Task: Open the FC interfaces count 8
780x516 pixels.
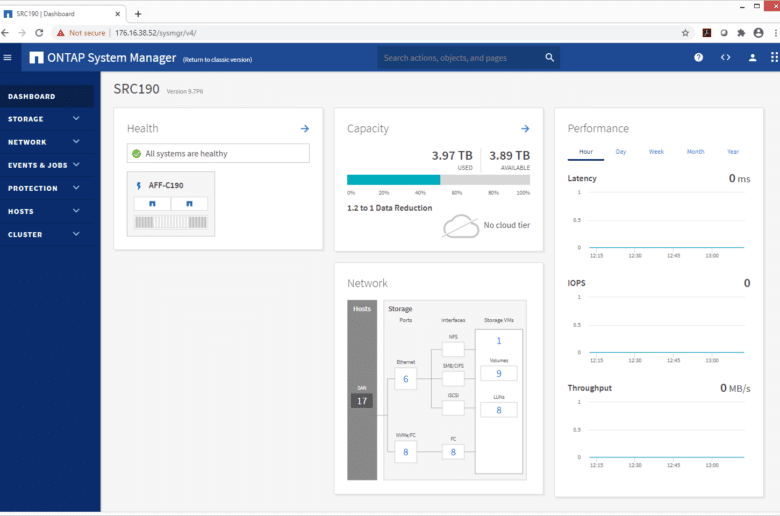Action: tap(453, 452)
